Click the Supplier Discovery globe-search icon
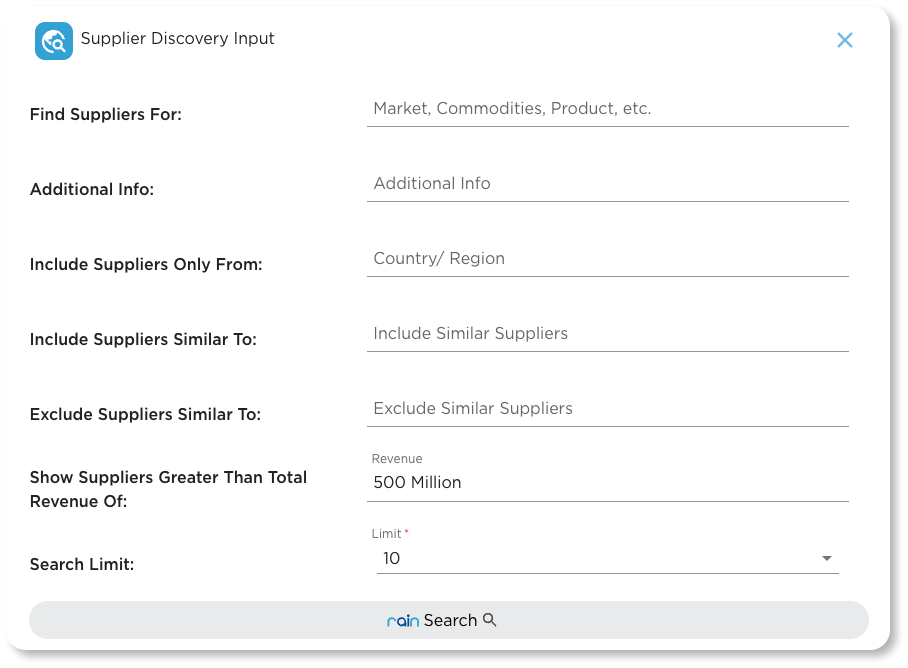Image resolution: width=908 pixels, height=668 pixels. pos(54,41)
